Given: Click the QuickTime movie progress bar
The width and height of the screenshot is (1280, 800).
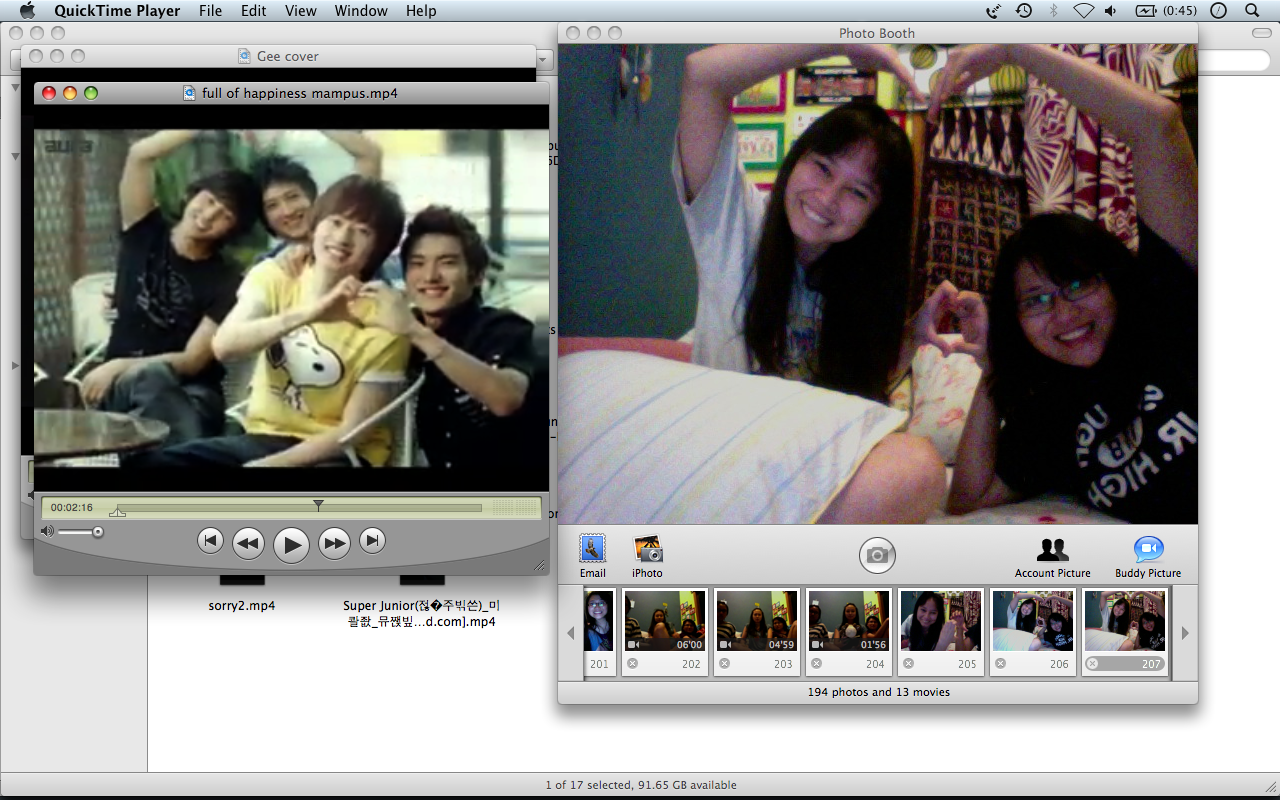Looking at the screenshot, I should 298,508.
